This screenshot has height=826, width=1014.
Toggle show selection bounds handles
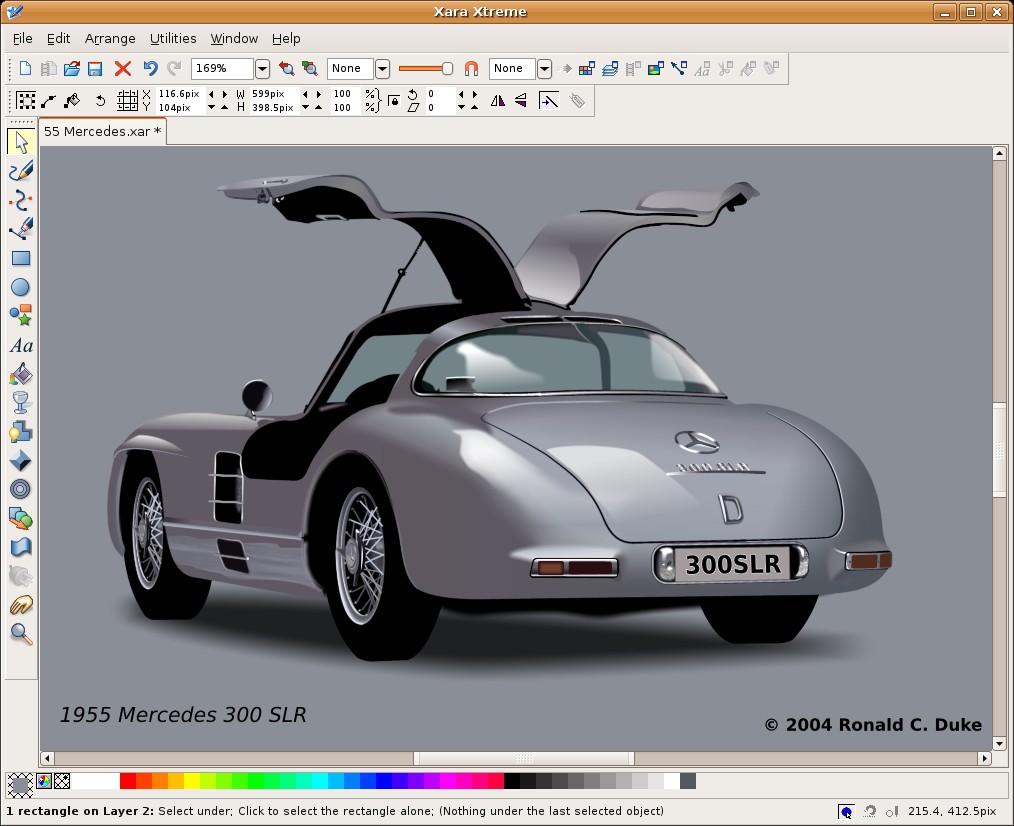pyautogui.click(x=26, y=101)
